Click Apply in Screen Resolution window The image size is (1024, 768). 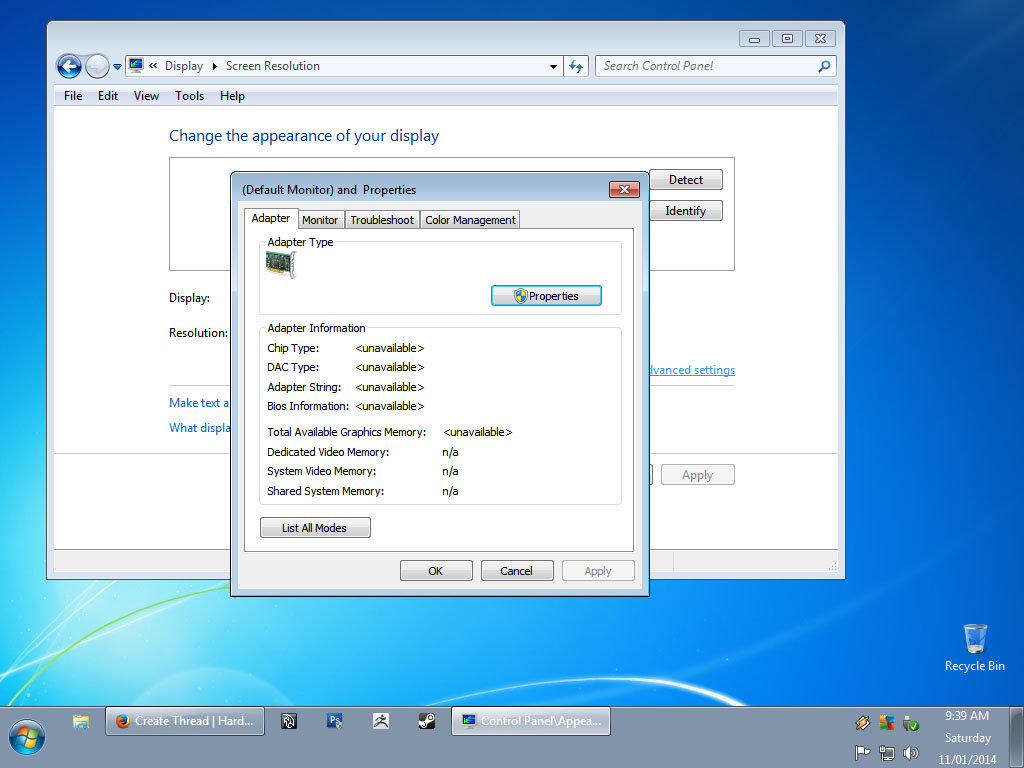pyautogui.click(x=697, y=475)
